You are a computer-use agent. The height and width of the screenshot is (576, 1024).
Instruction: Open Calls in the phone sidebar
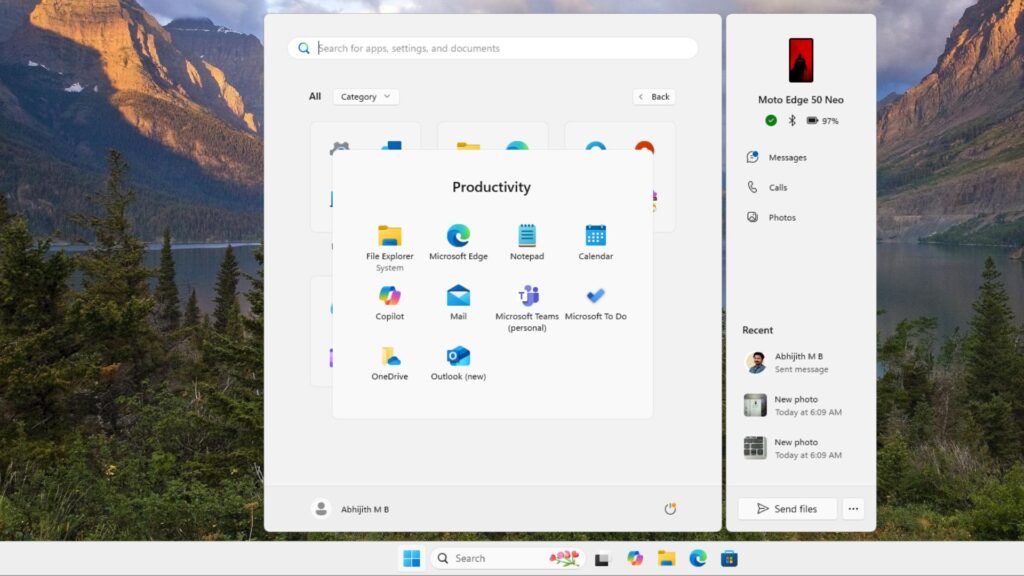(x=776, y=187)
